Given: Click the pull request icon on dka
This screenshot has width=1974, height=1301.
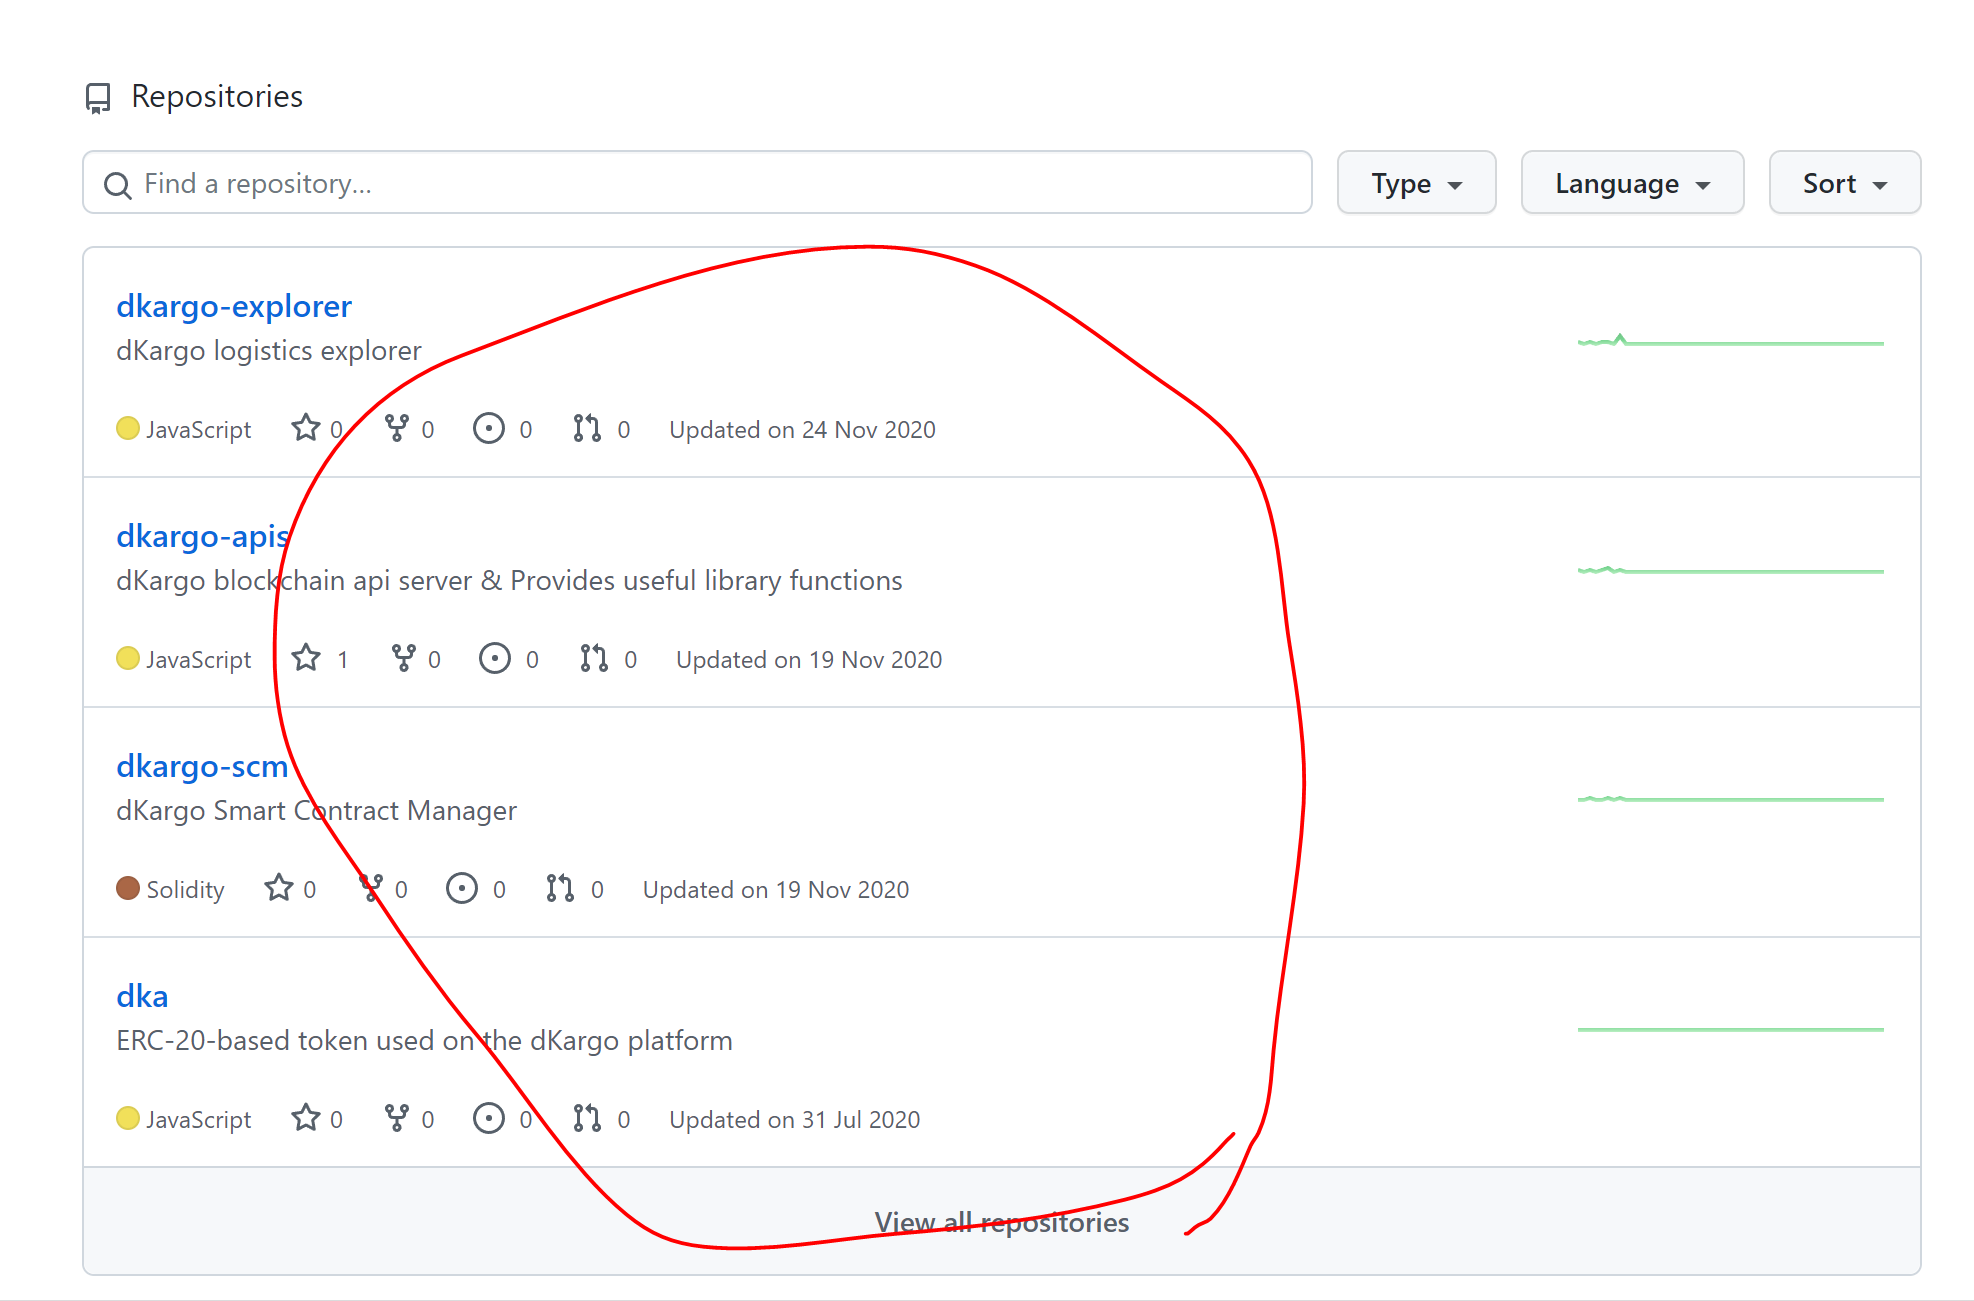Looking at the screenshot, I should click(587, 1119).
